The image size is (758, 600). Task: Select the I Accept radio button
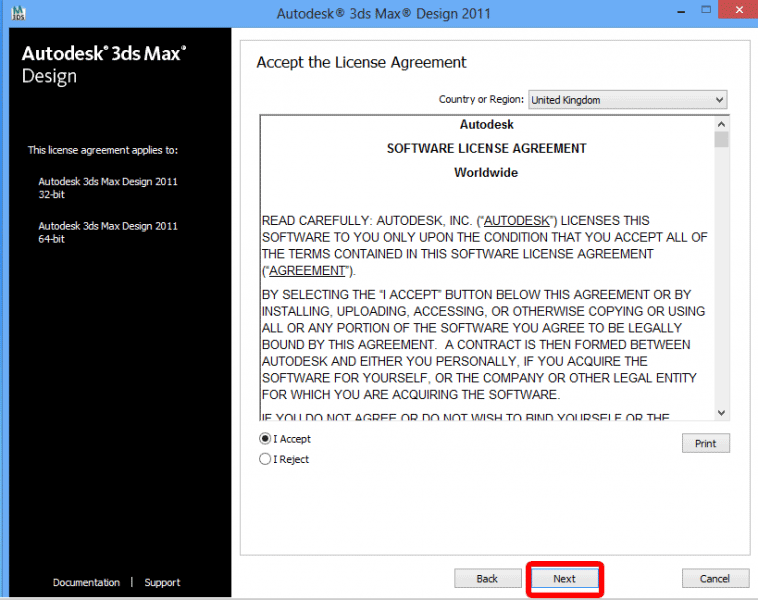(x=265, y=439)
